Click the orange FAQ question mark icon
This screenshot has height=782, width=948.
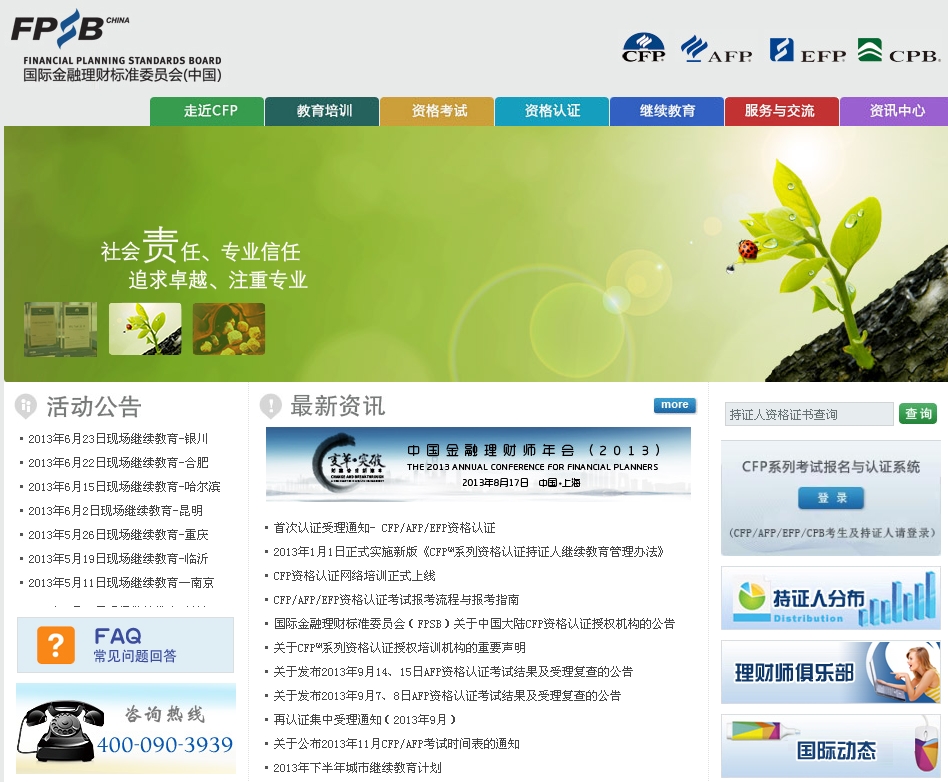(56, 645)
